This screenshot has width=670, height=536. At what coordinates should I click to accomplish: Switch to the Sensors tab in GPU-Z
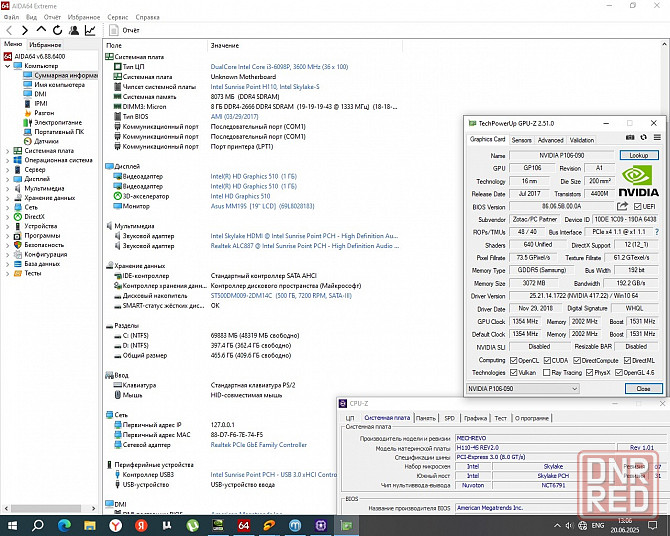pyautogui.click(x=521, y=140)
